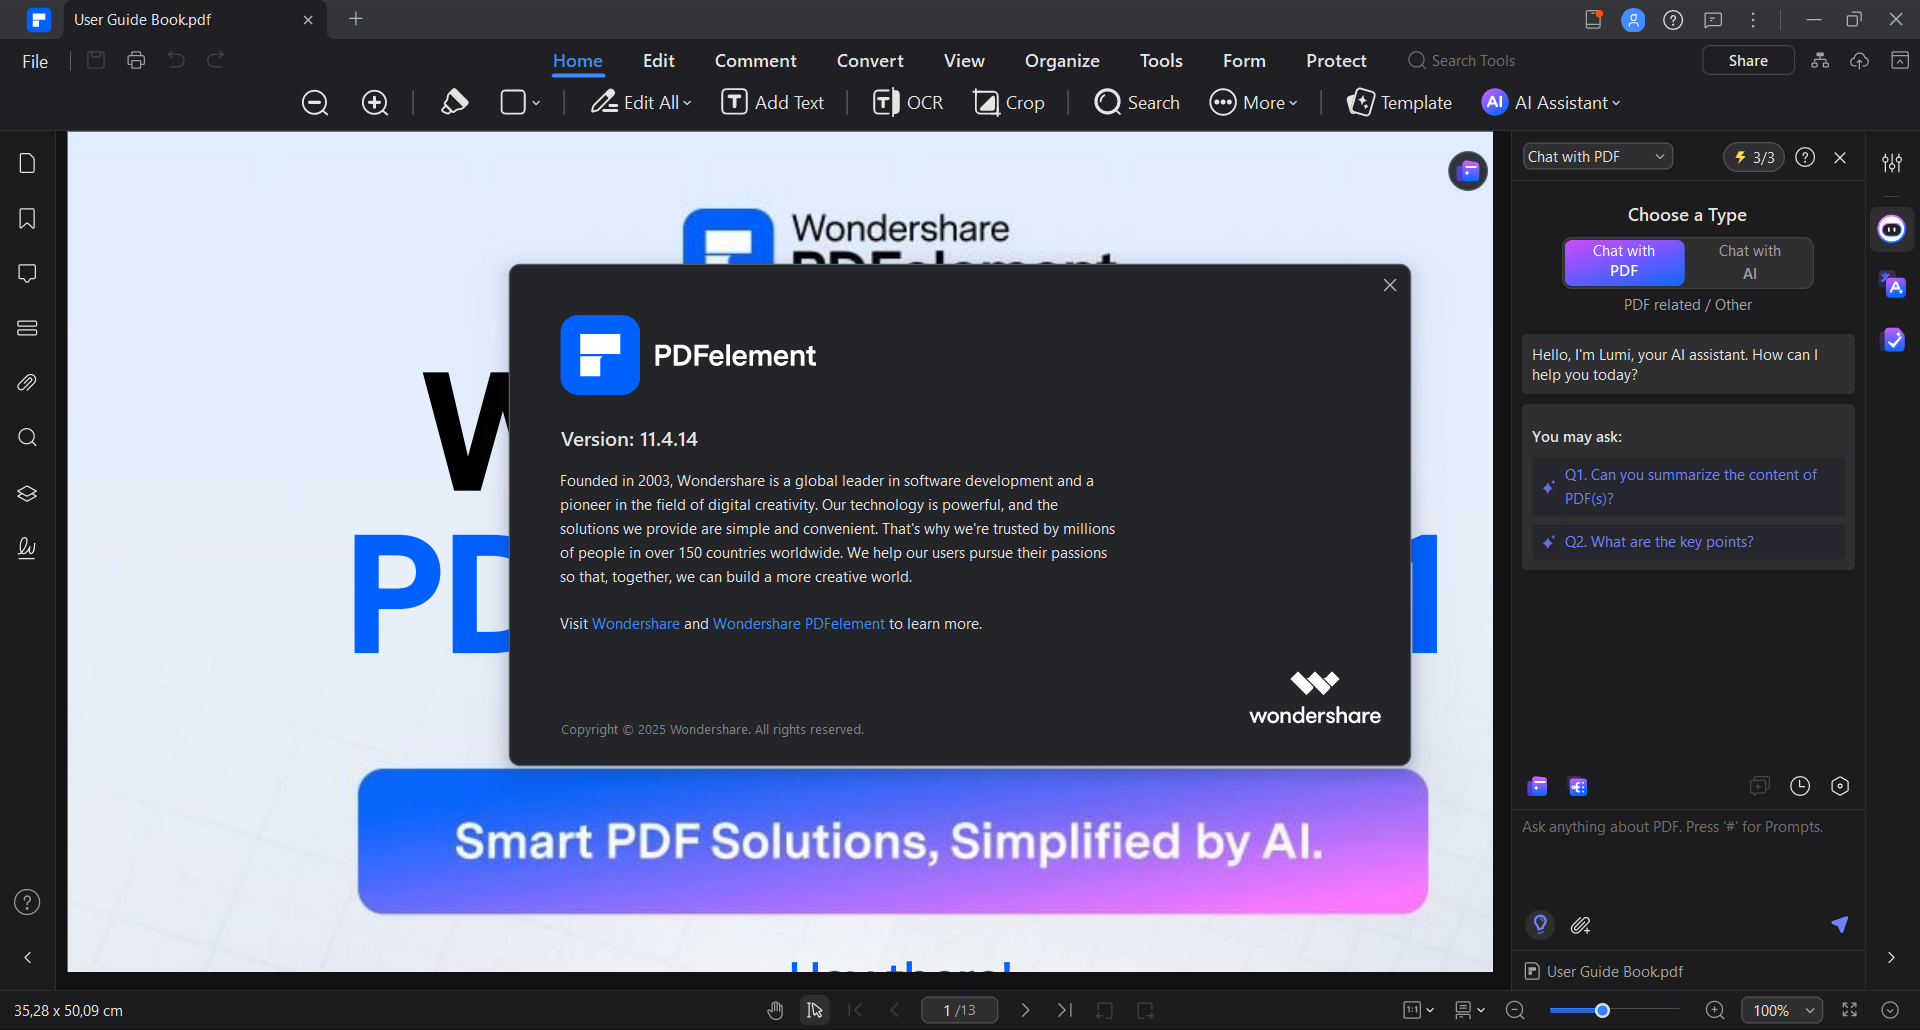Send the chat message arrow
The image size is (1920, 1030).
point(1839,924)
